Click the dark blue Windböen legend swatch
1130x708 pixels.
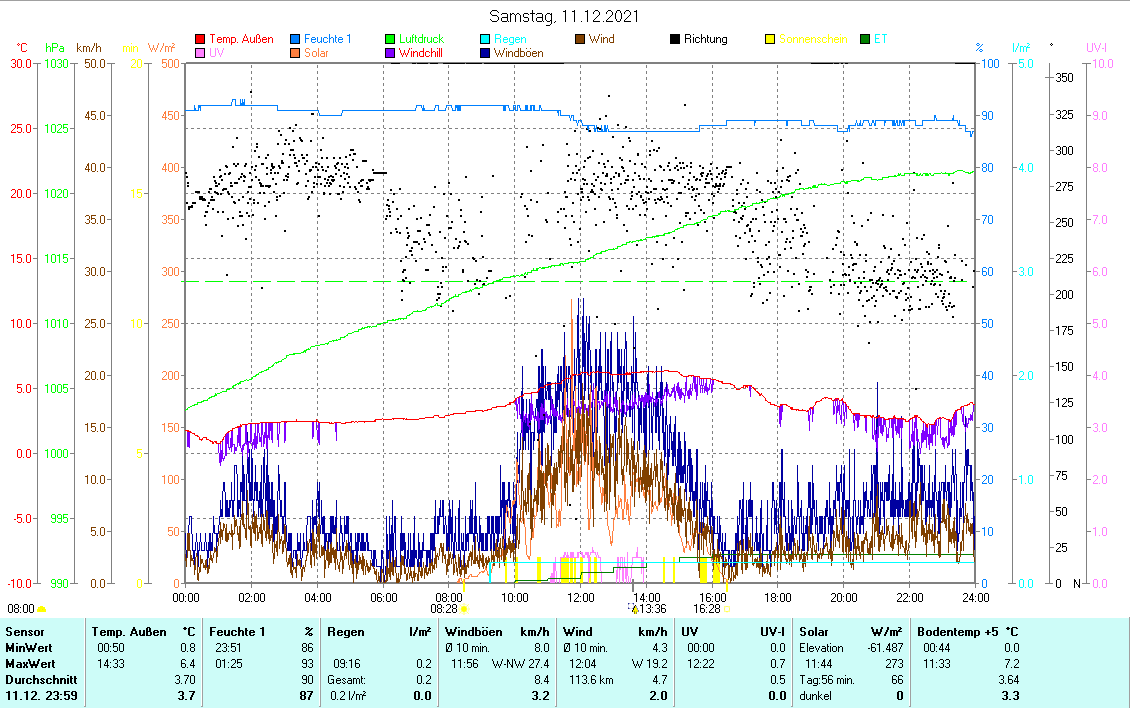pyautogui.click(x=484, y=53)
